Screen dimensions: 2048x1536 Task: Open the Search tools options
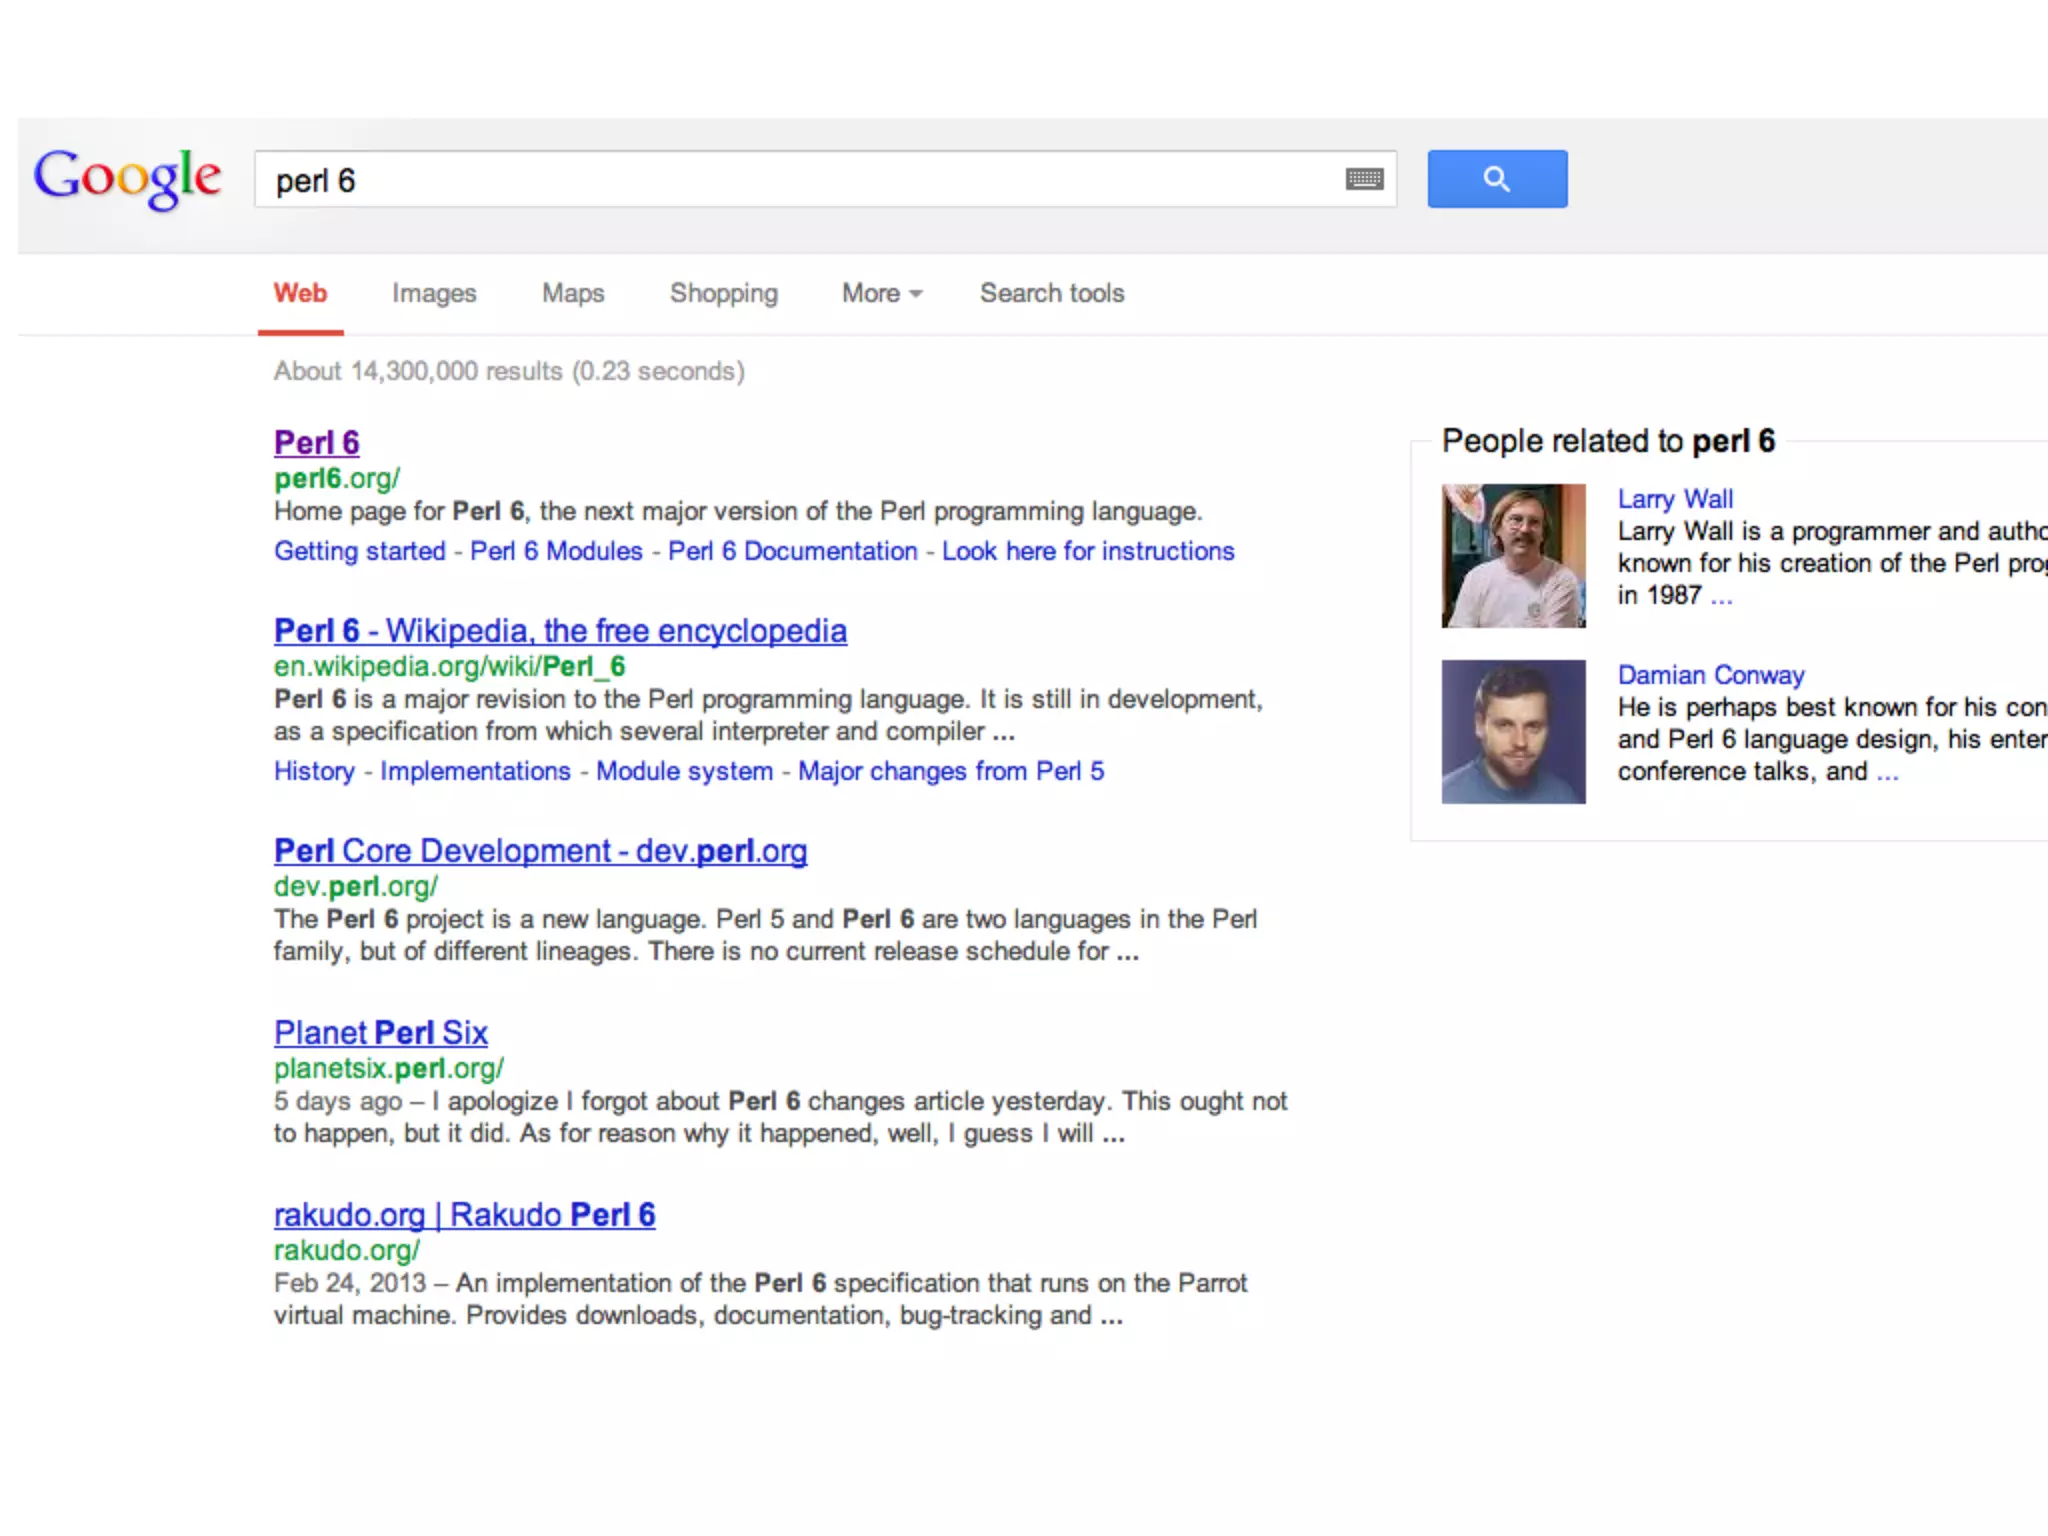(x=1051, y=293)
